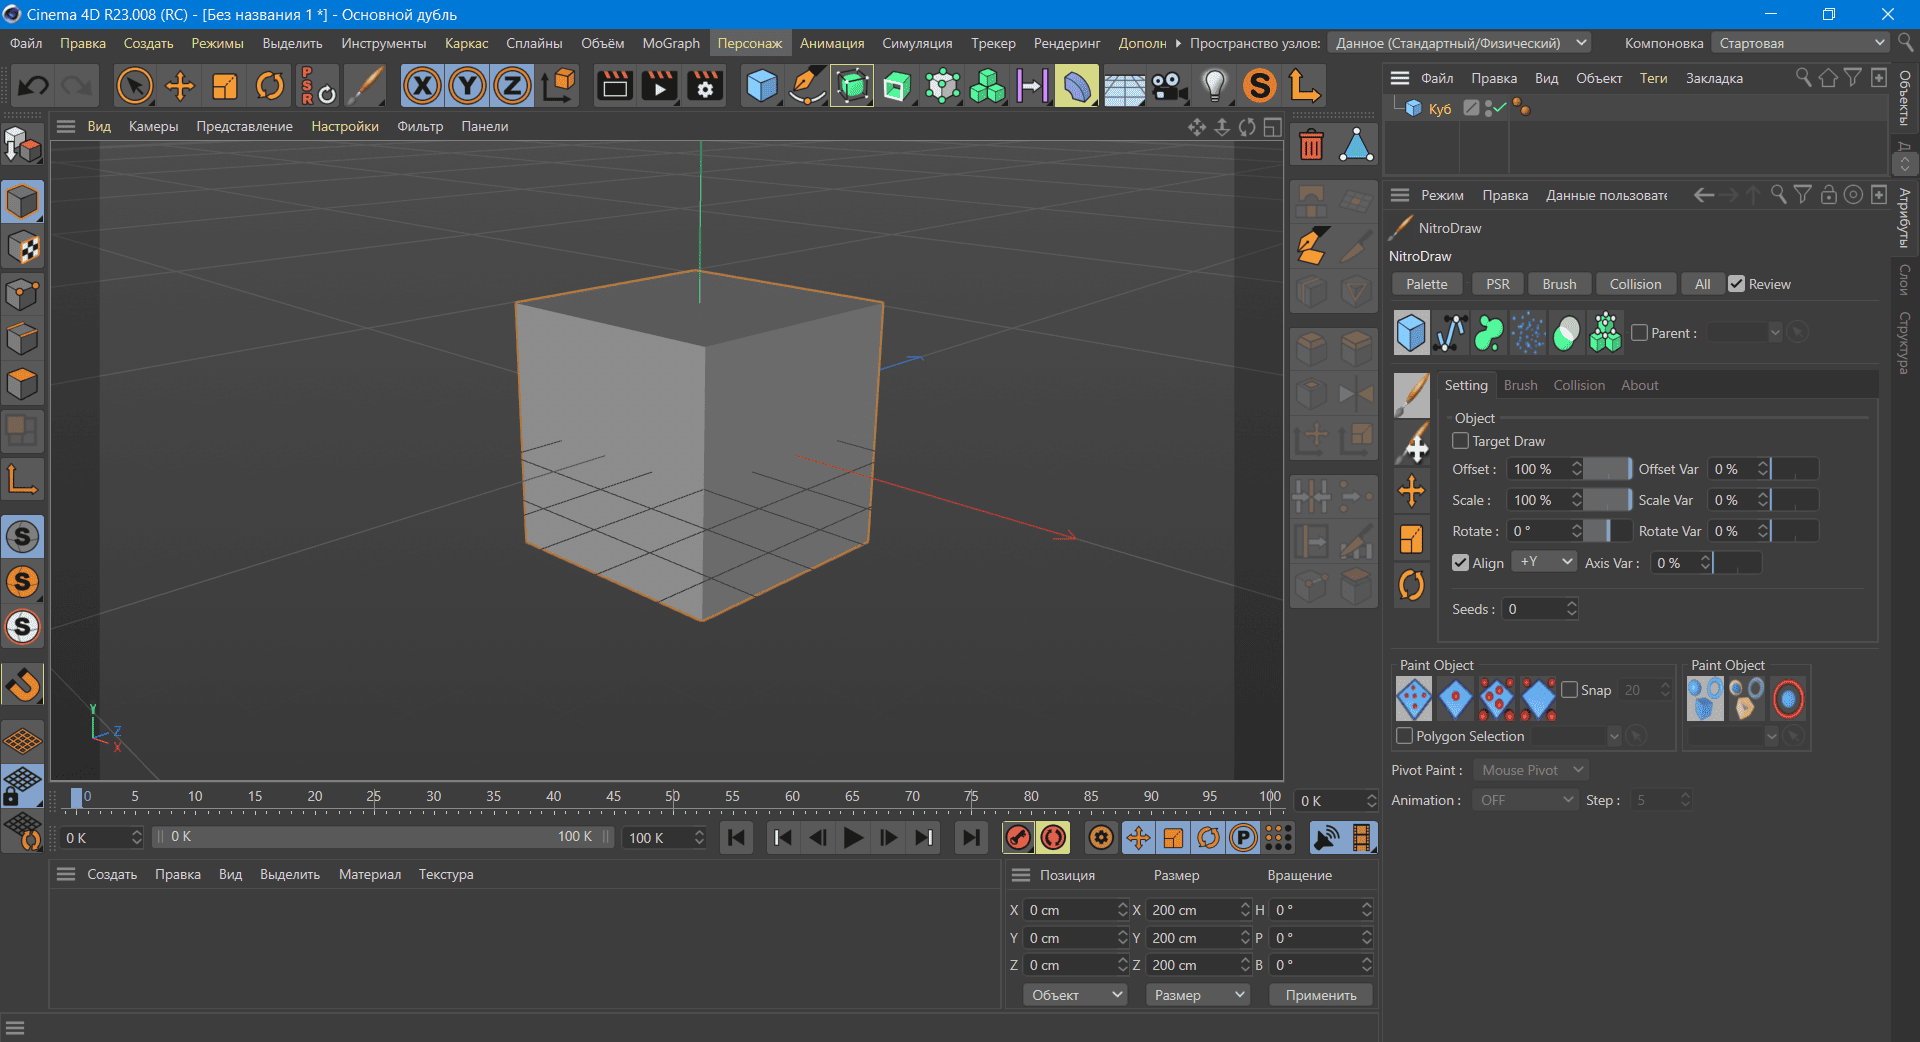Image resolution: width=1920 pixels, height=1042 pixels.
Task: Open the Pivot Paint Mouse Pivot dropdown
Action: point(1531,770)
